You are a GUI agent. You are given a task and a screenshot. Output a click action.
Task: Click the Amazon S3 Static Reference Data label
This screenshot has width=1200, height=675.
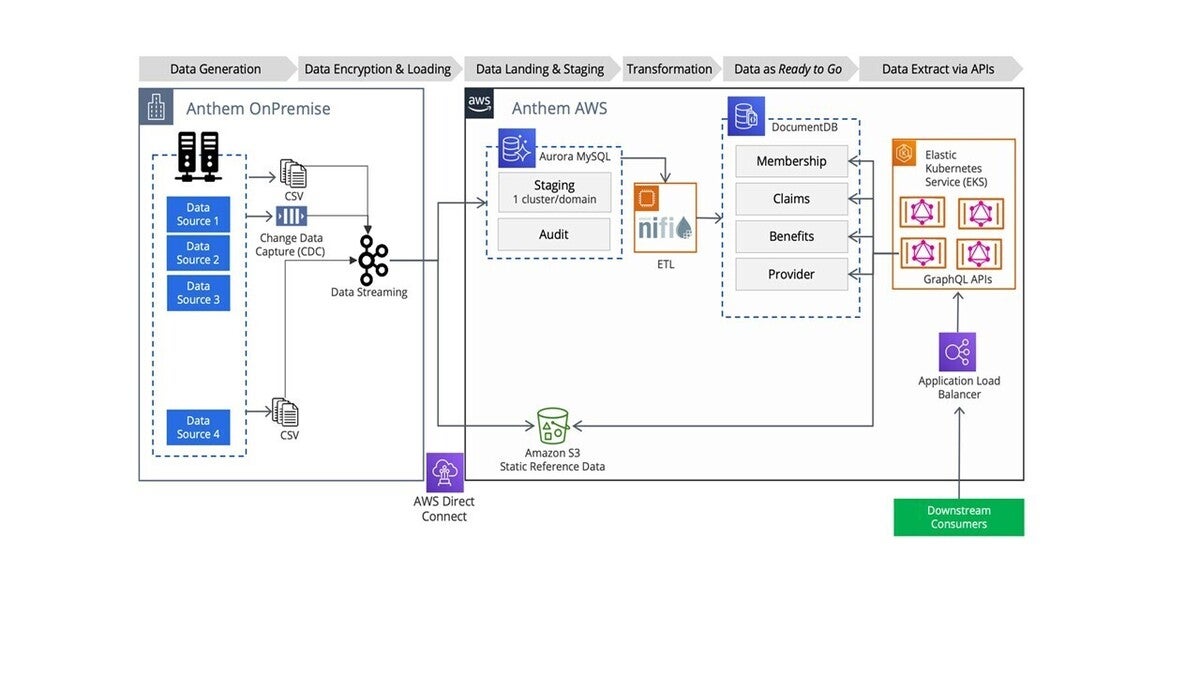pyautogui.click(x=552, y=460)
